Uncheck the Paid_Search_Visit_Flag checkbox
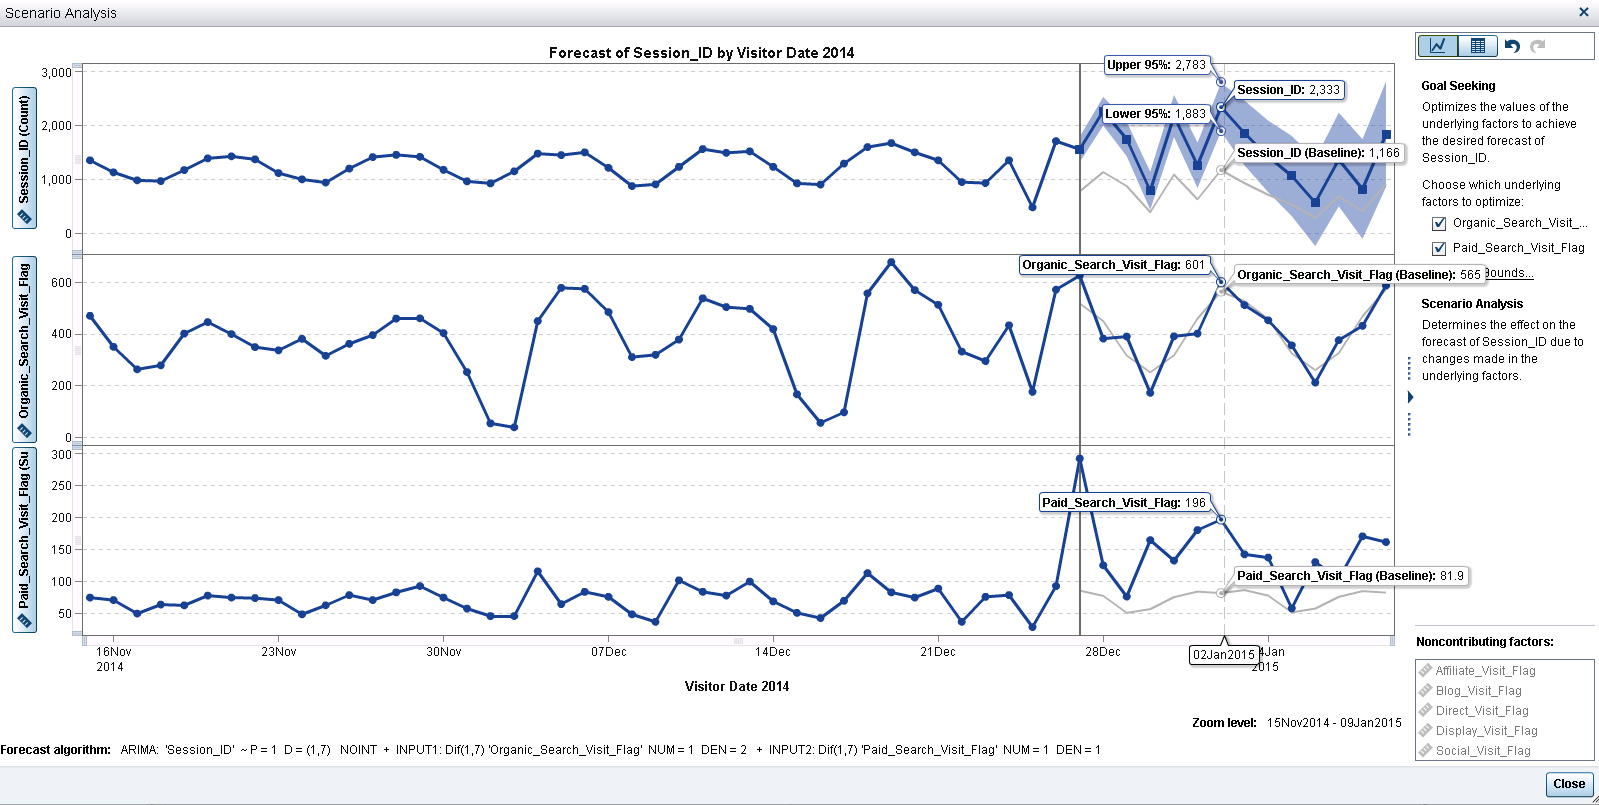The height and width of the screenshot is (805, 1599). 1439,248
